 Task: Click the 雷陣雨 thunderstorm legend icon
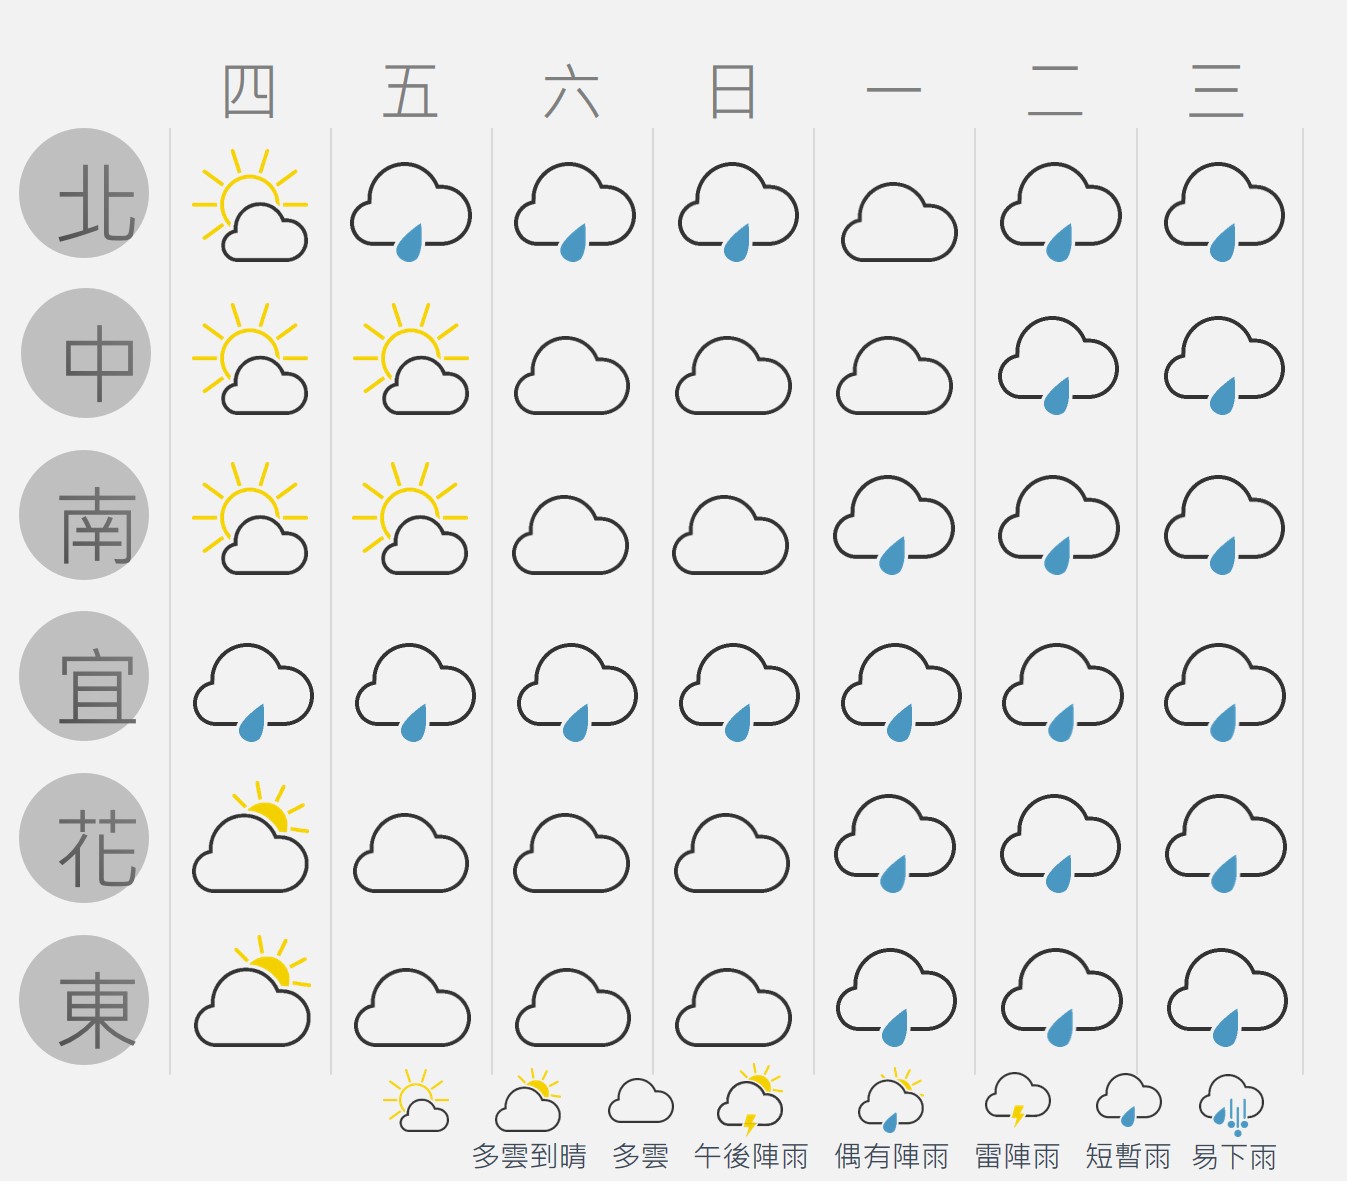1018,1101
